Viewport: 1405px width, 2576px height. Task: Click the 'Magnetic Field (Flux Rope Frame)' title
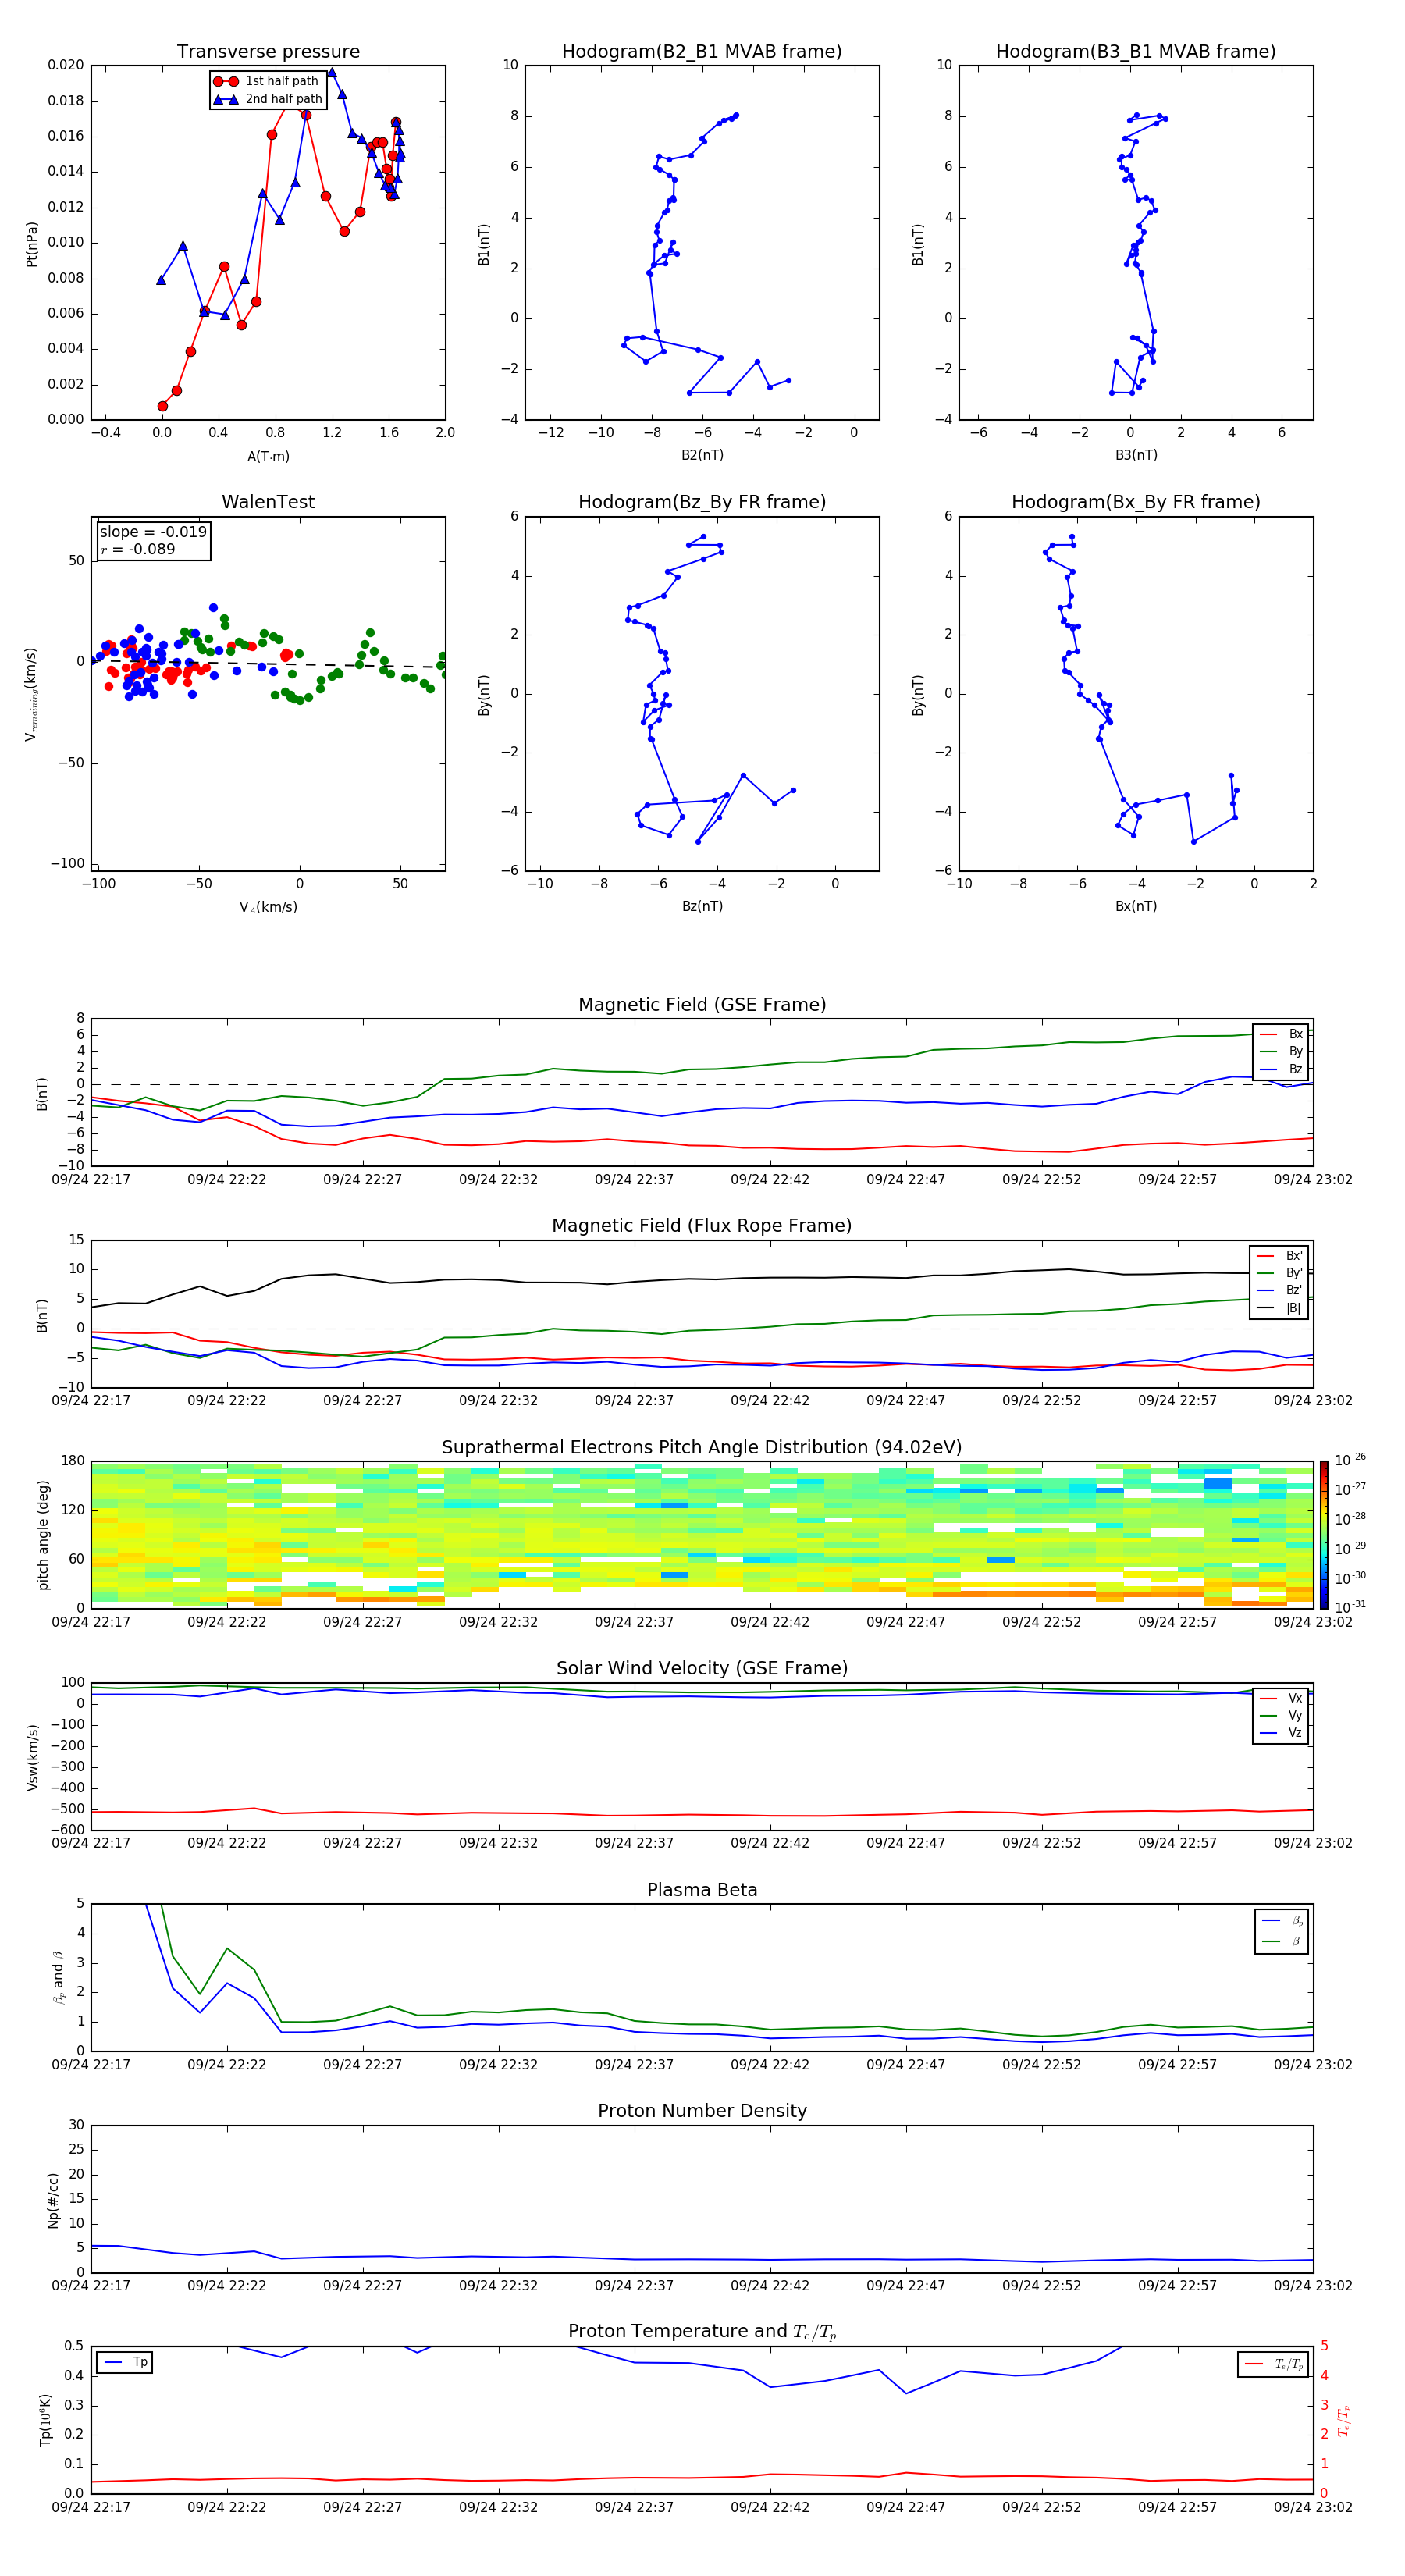click(x=702, y=1226)
